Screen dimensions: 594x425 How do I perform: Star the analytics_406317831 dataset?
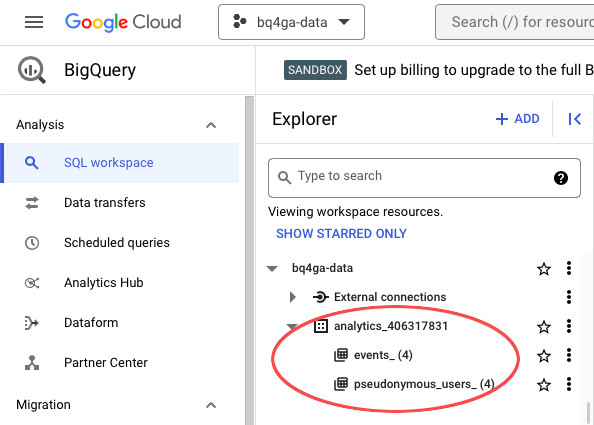pos(544,327)
